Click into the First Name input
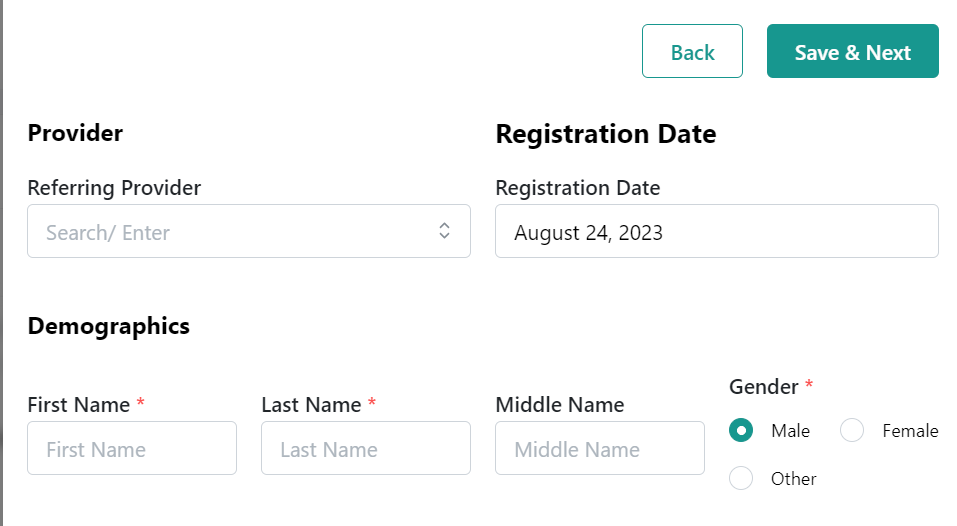Viewport: 957px width, 526px height. (132, 448)
